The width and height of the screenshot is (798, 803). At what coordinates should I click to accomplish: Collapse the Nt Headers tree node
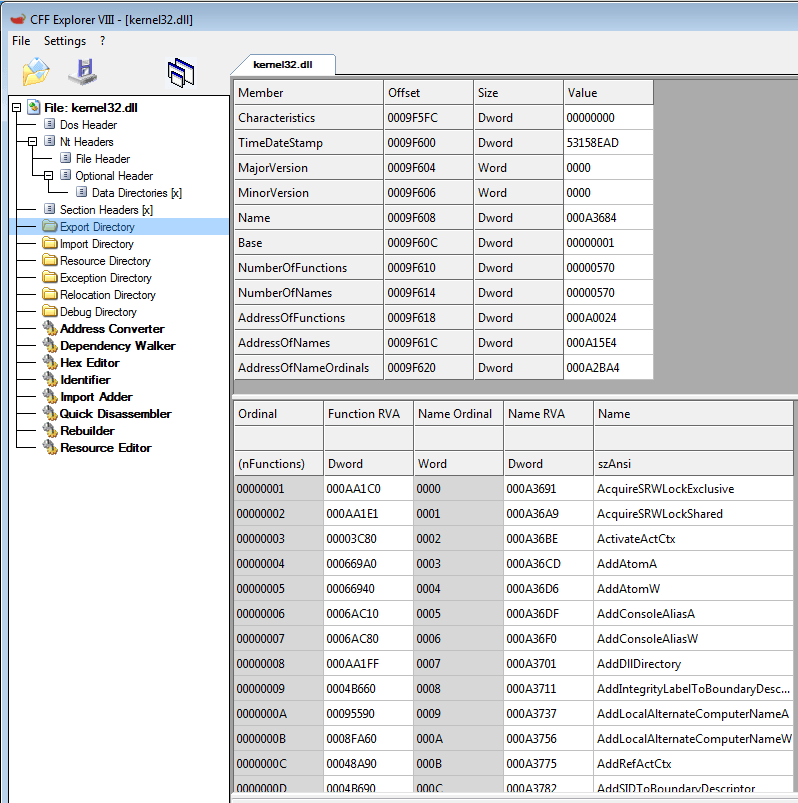pos(32,142)
